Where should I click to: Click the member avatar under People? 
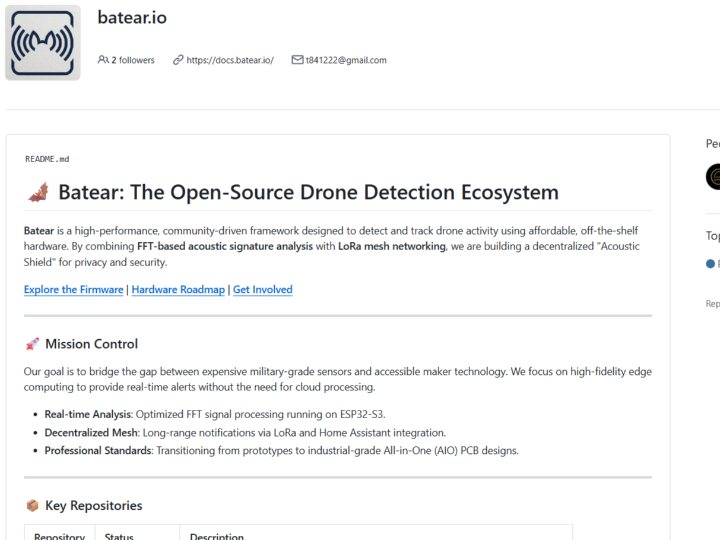click(713, 177)
